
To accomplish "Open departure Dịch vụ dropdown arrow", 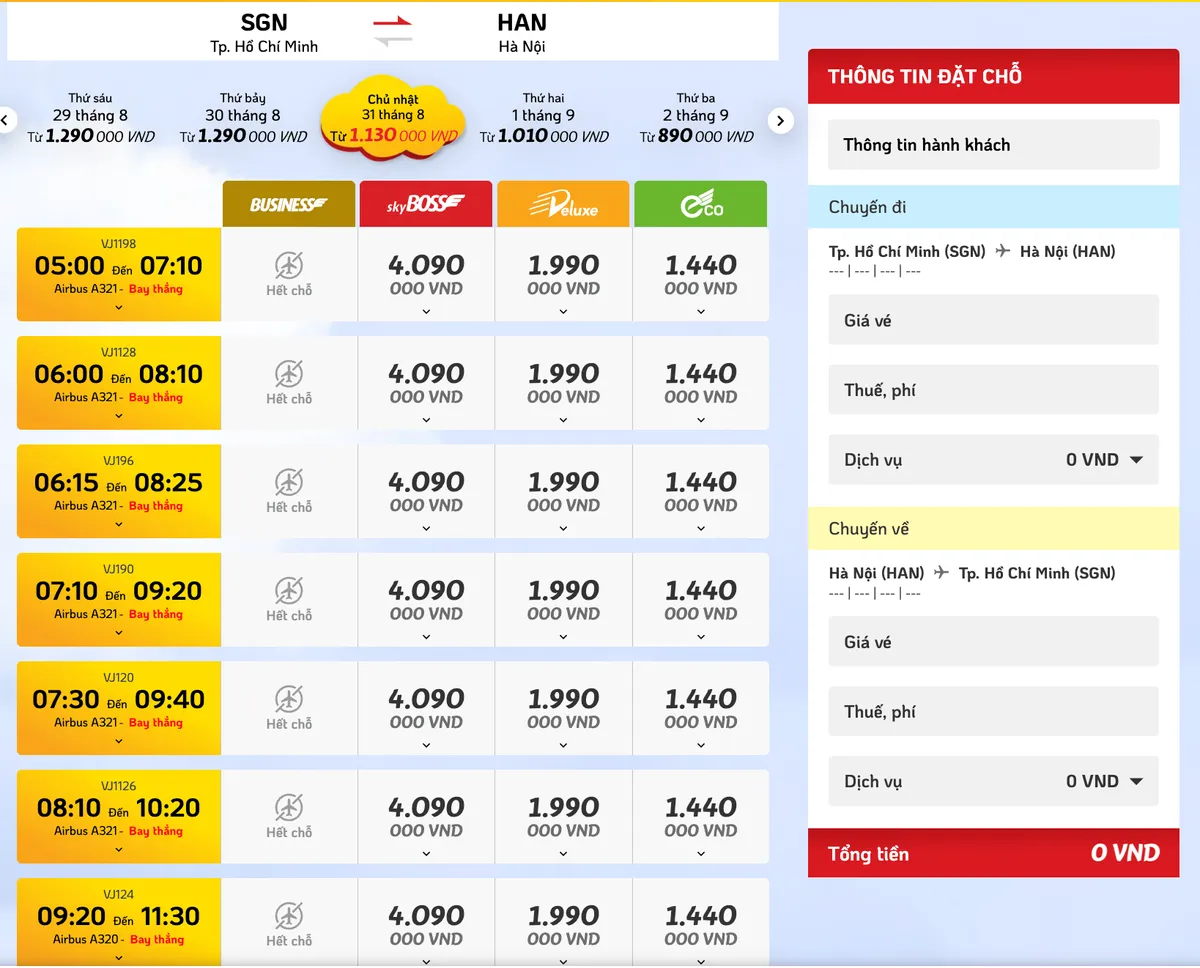I will 1136,460.
